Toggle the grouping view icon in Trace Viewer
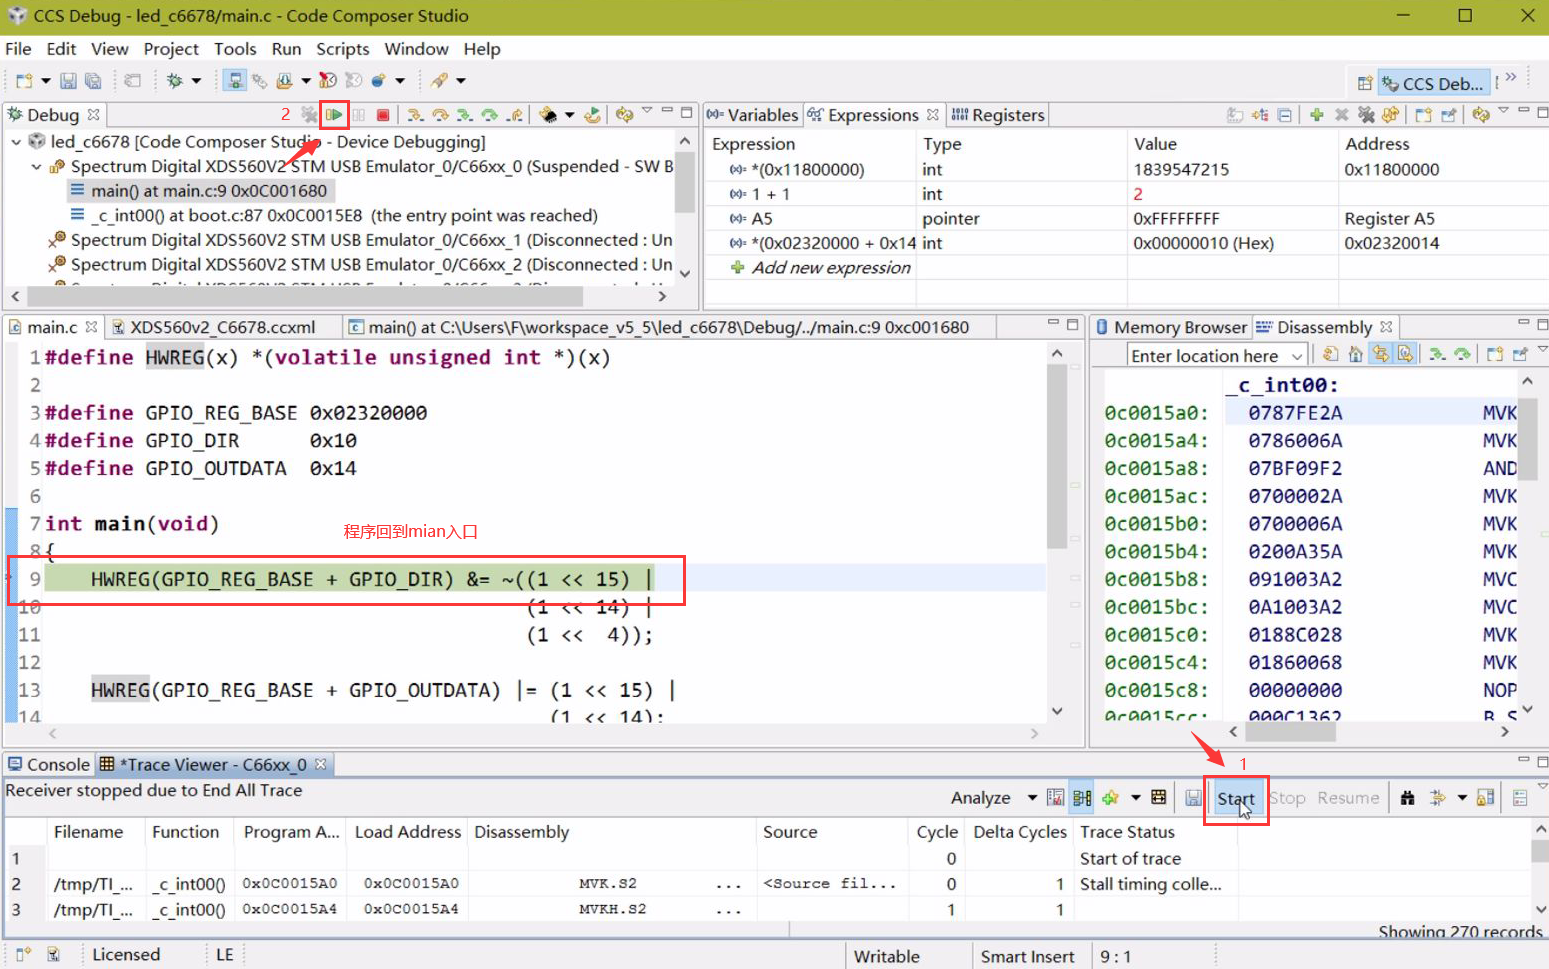Viewport: 1549px width, 969px height. [x=1081, y=796]
